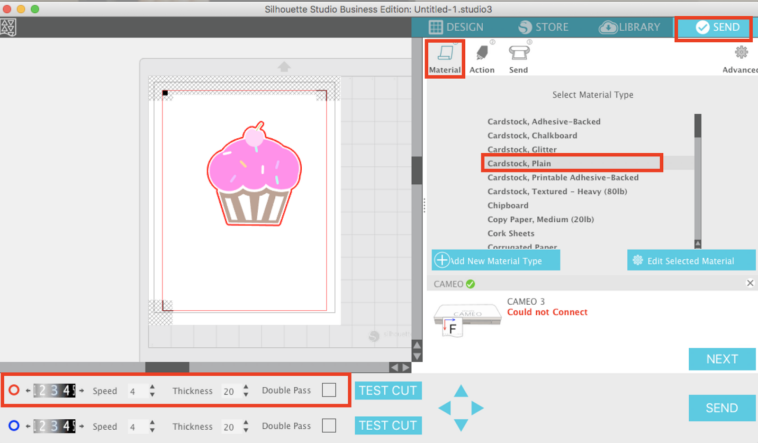The width and height of the screenshot is (758, 443).
Task: Enable Double Pass for blue line
Action: point(328,426)
